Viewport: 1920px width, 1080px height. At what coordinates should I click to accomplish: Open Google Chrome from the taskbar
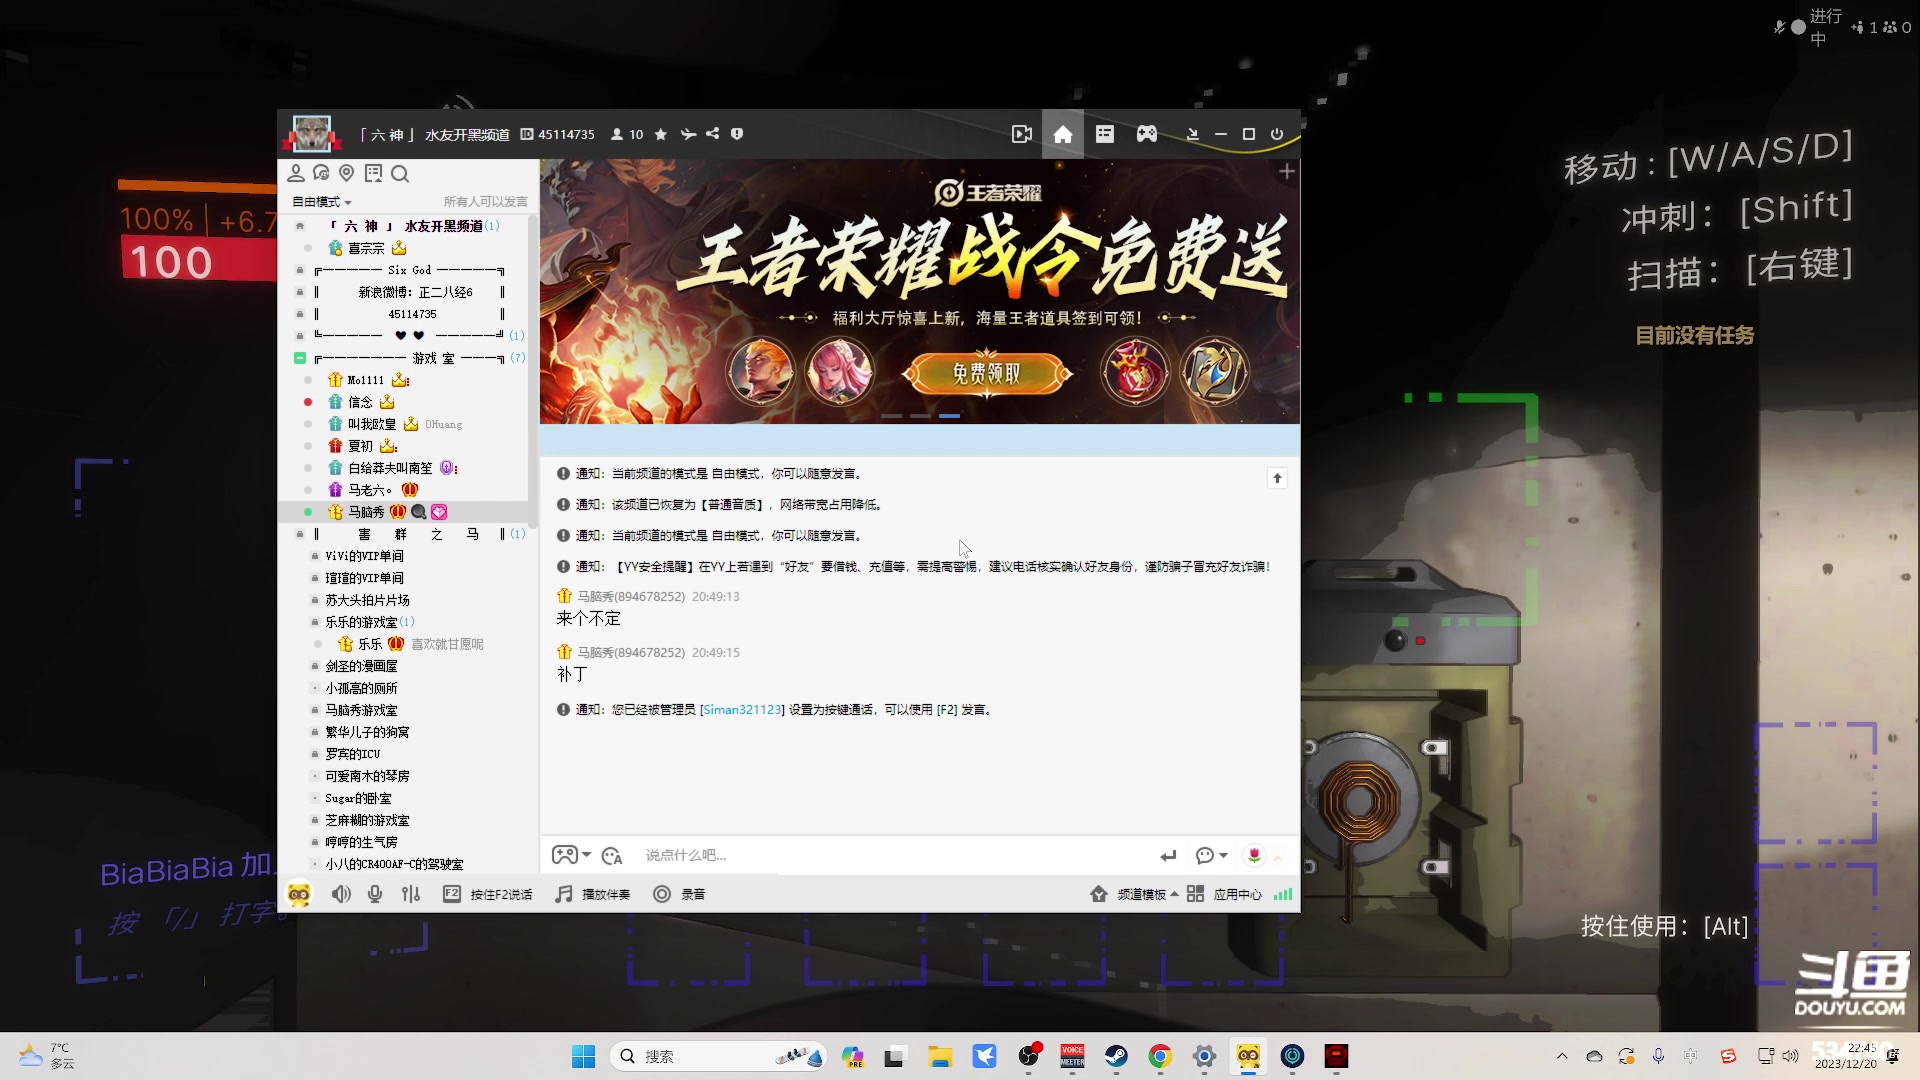[x=1160, y=1056]
